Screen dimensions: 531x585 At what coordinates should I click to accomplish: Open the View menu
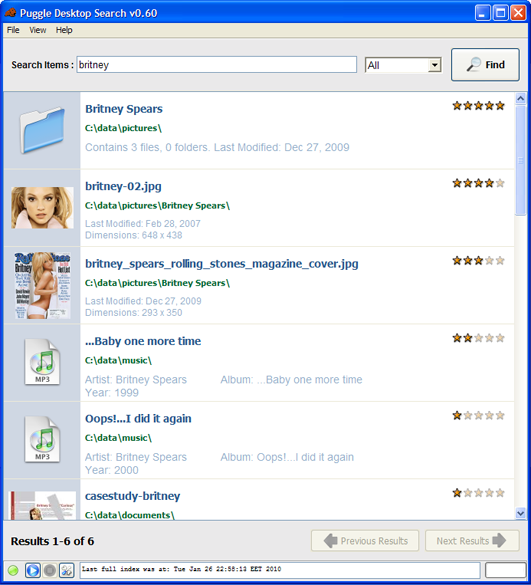38,30
